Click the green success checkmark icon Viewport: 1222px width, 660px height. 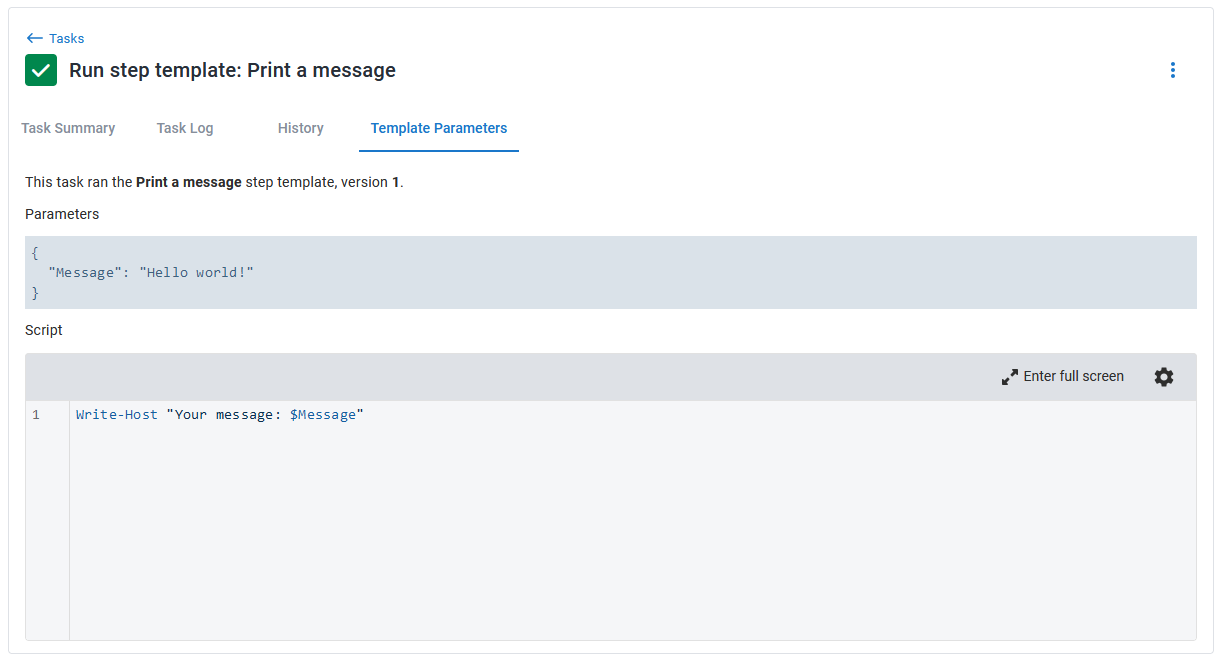point(41,70)
